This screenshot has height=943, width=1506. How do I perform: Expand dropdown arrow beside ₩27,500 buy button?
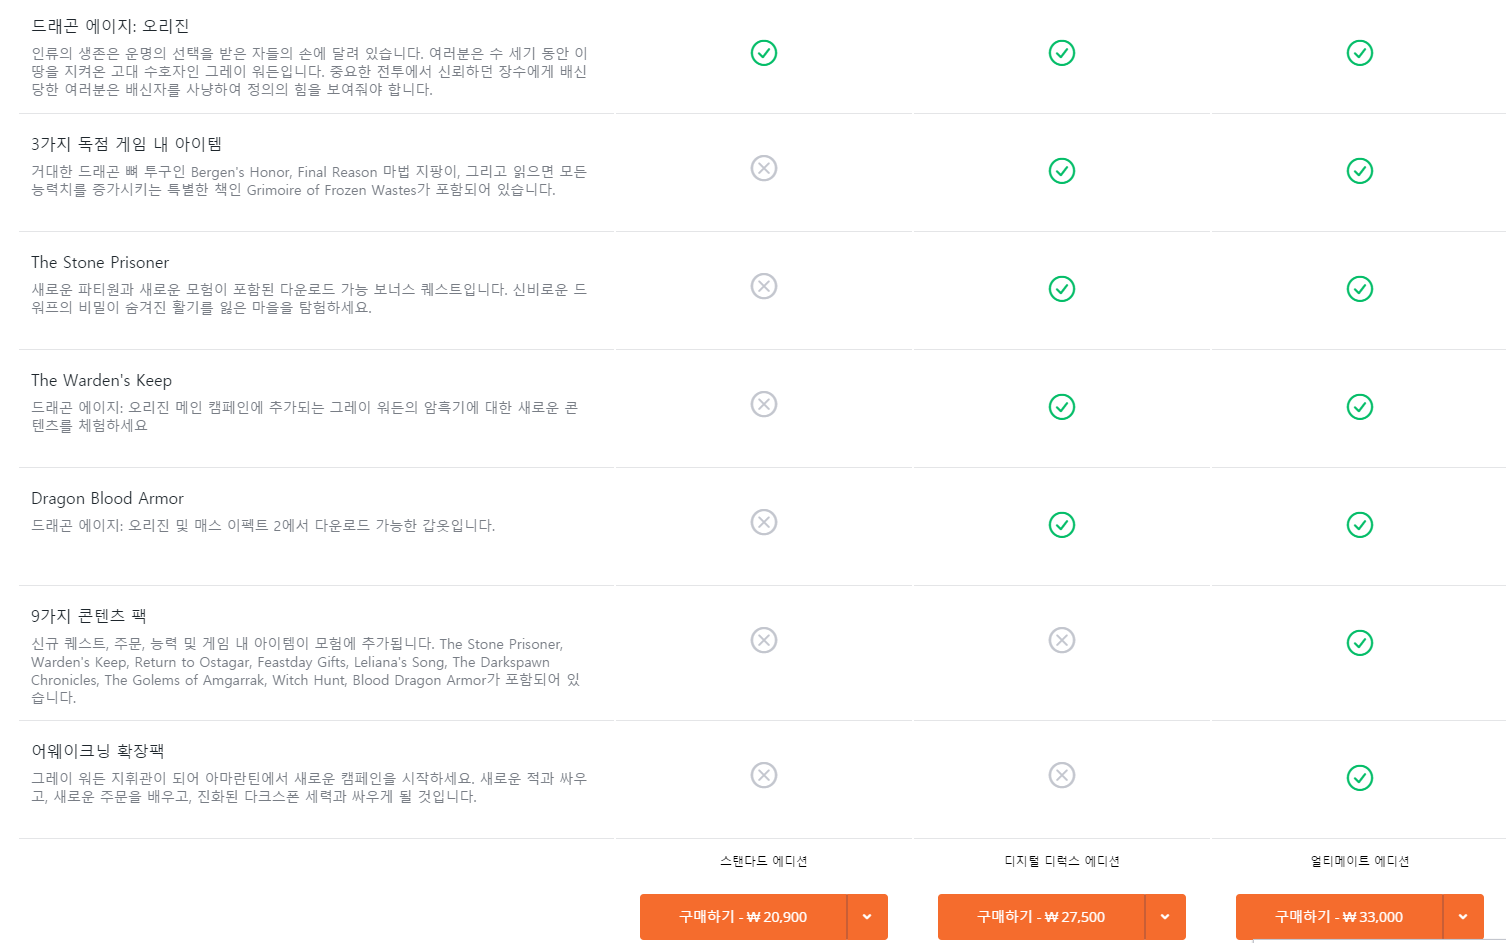coord(1165,917)
